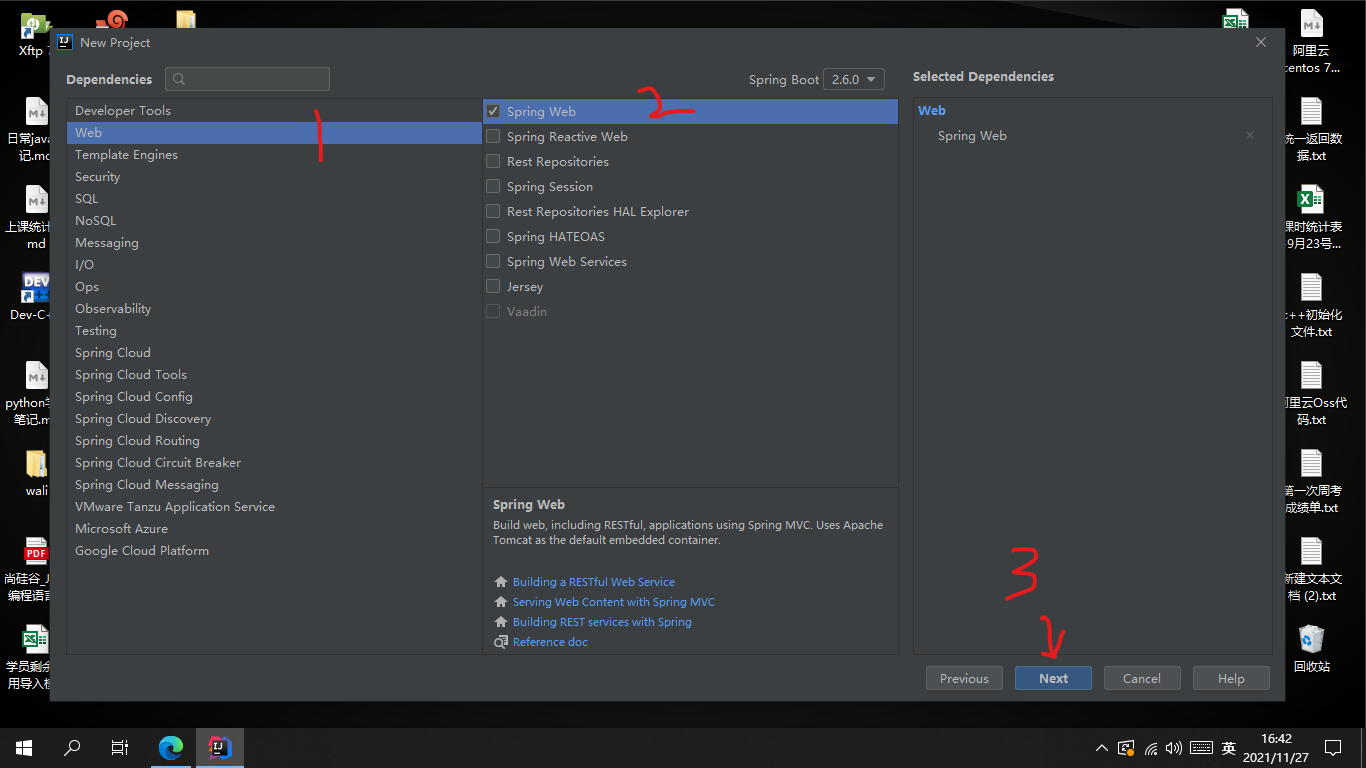
Task: Click home icon beside Building a RESTful Web Service
Action: click(501, 582)
